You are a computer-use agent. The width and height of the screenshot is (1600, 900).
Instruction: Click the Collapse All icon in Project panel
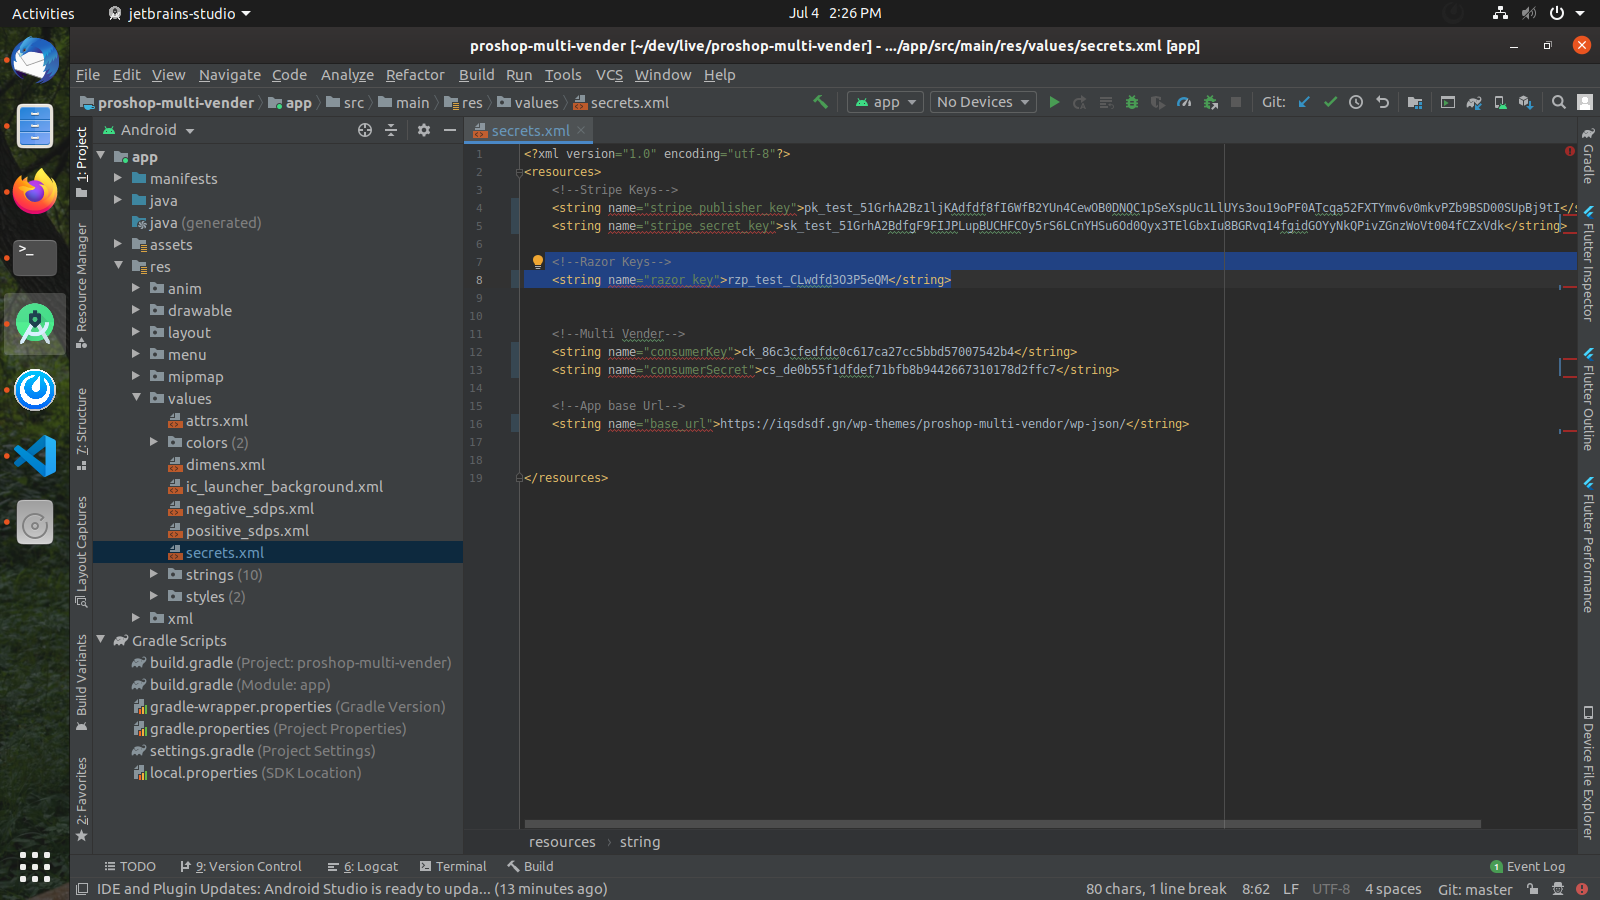[x=391, y=130]
